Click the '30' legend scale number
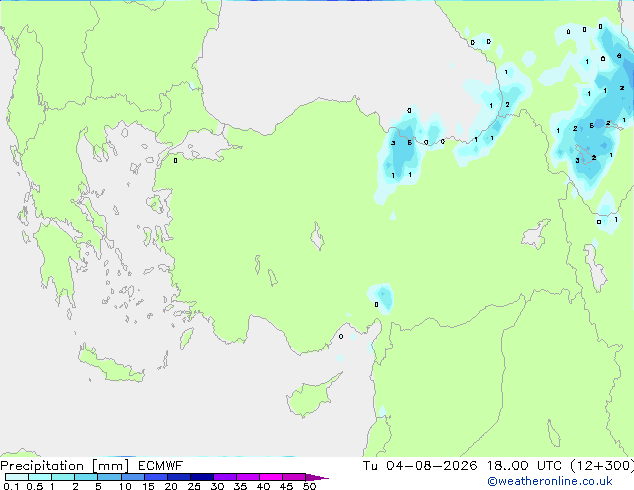Viewport: 634px width, 490px height. tap(217, 486)
